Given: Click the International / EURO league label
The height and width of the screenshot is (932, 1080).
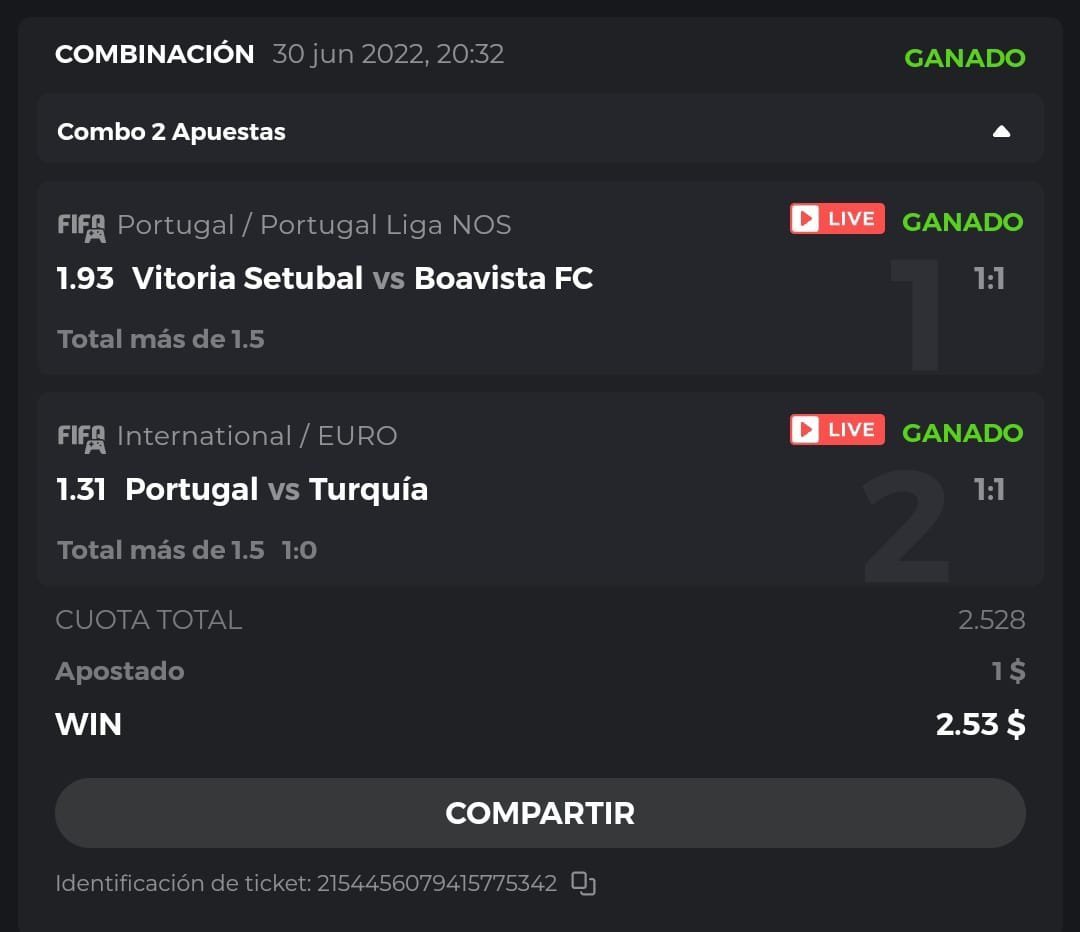Looking at the screenshot, I should [257, 436].
